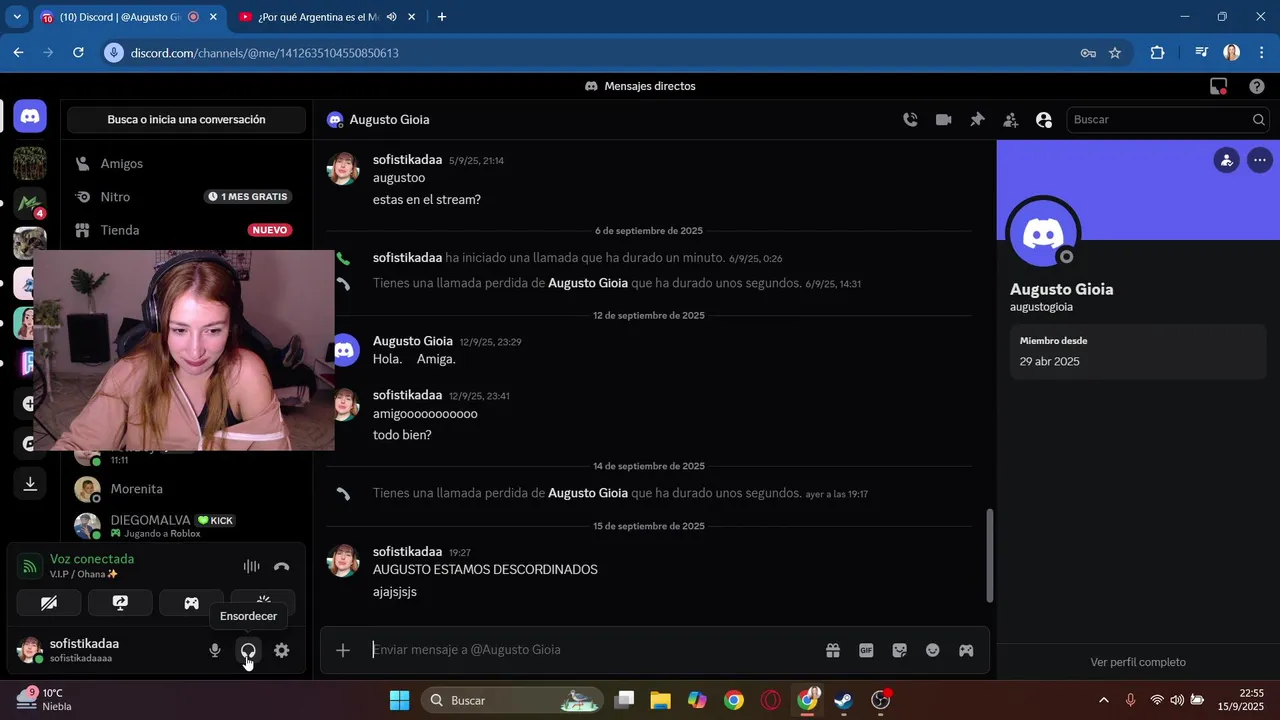Screen dimensions: 1280x720
Task: Open the Tienda shop page
Action: coord(186,230)
